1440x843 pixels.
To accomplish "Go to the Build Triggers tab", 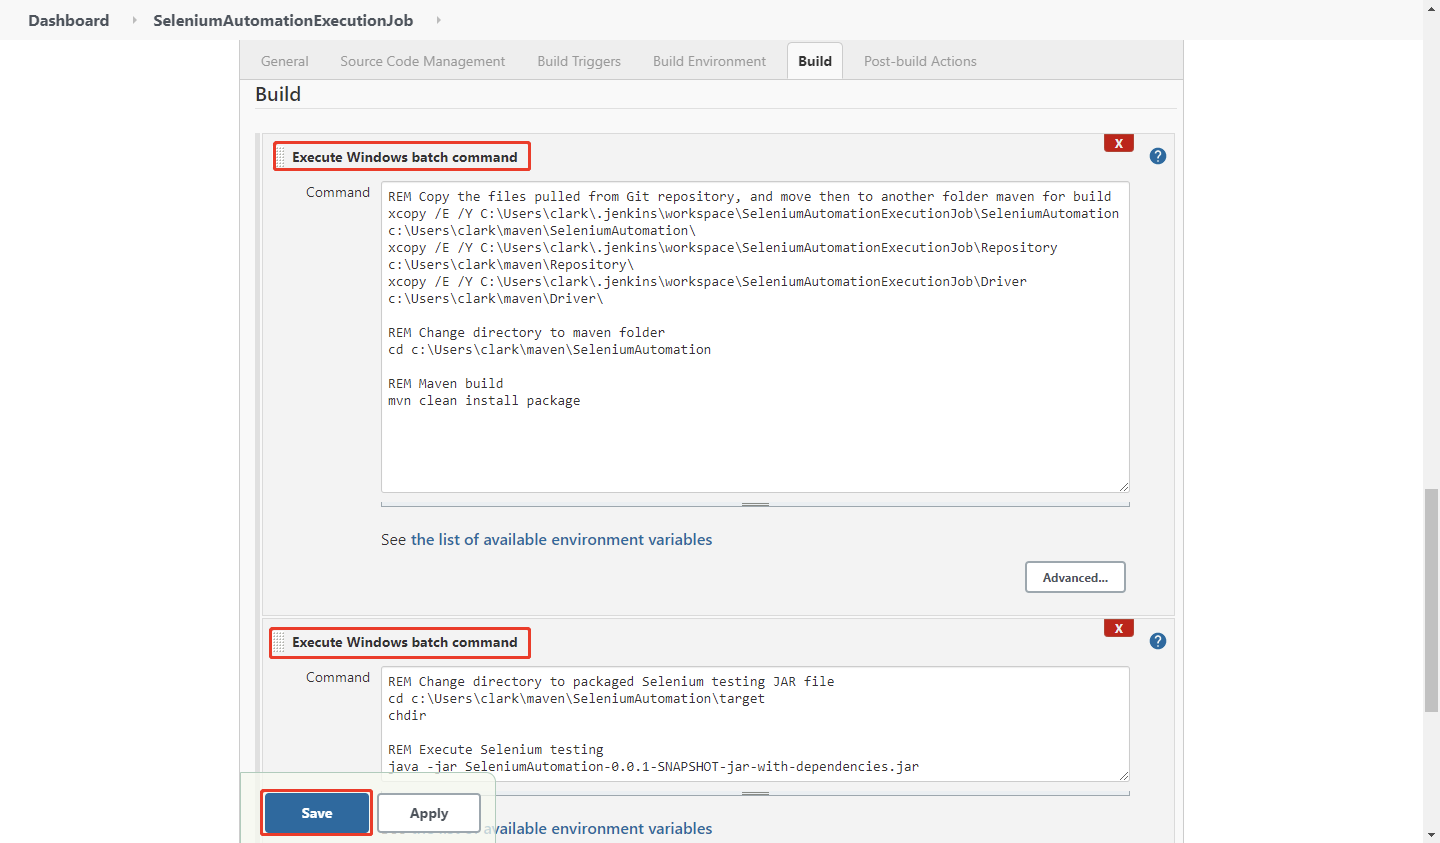I will 579,61.
